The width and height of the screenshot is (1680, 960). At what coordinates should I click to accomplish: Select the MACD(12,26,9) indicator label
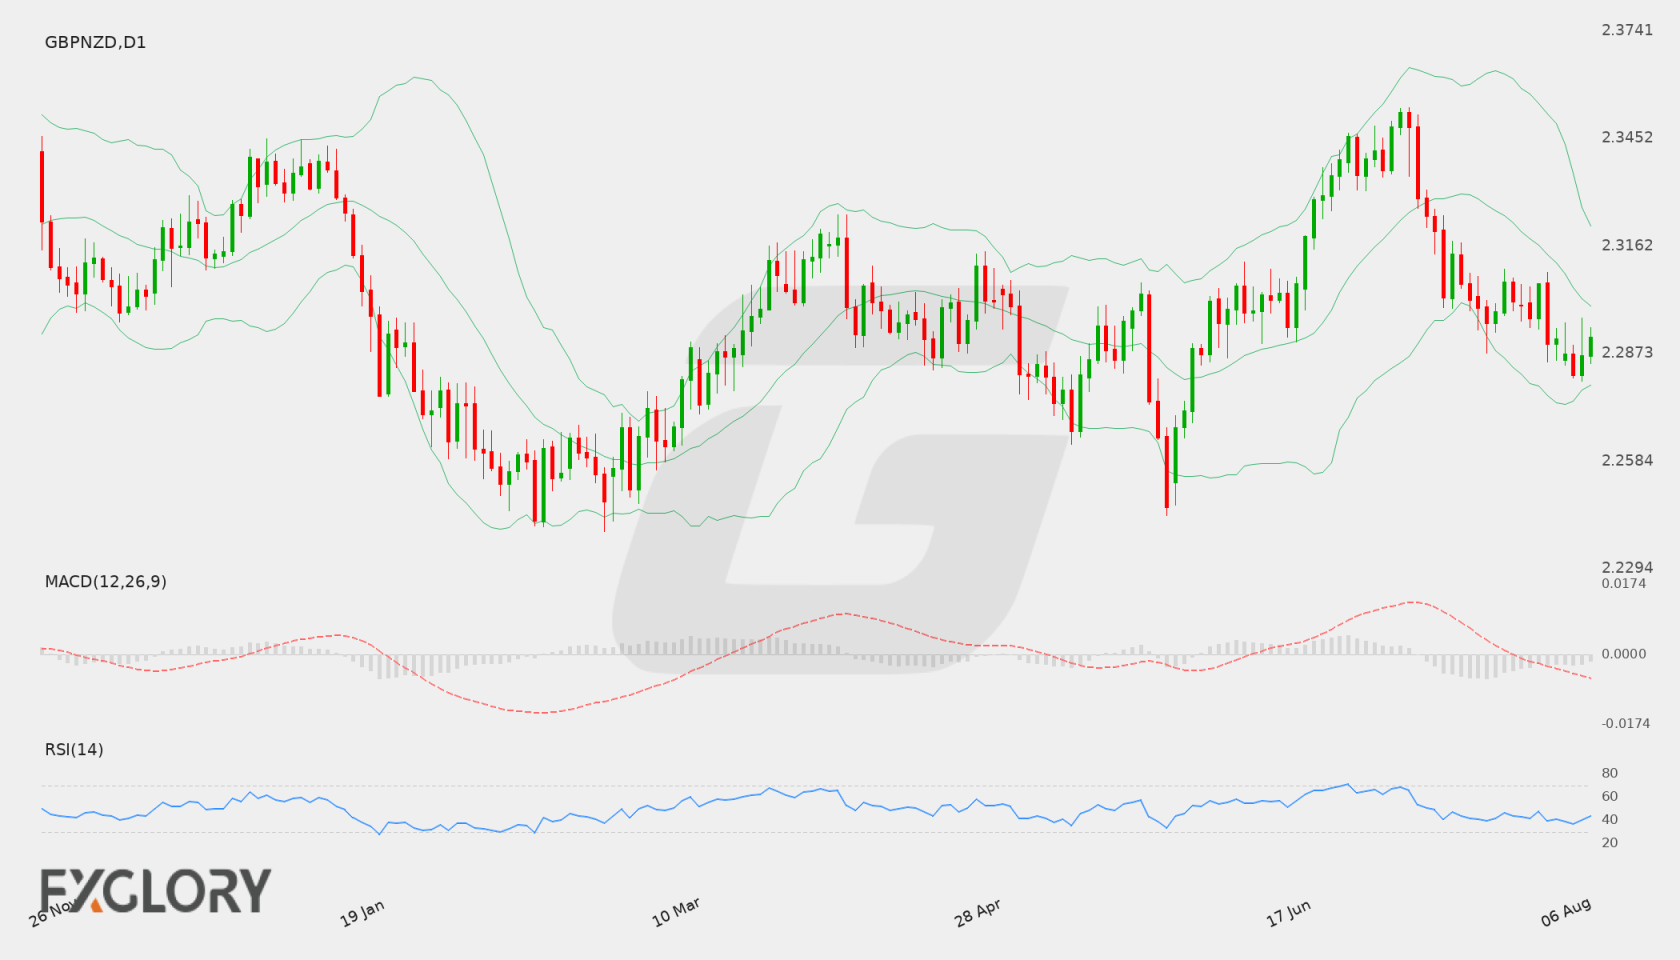tap(106, 582)
